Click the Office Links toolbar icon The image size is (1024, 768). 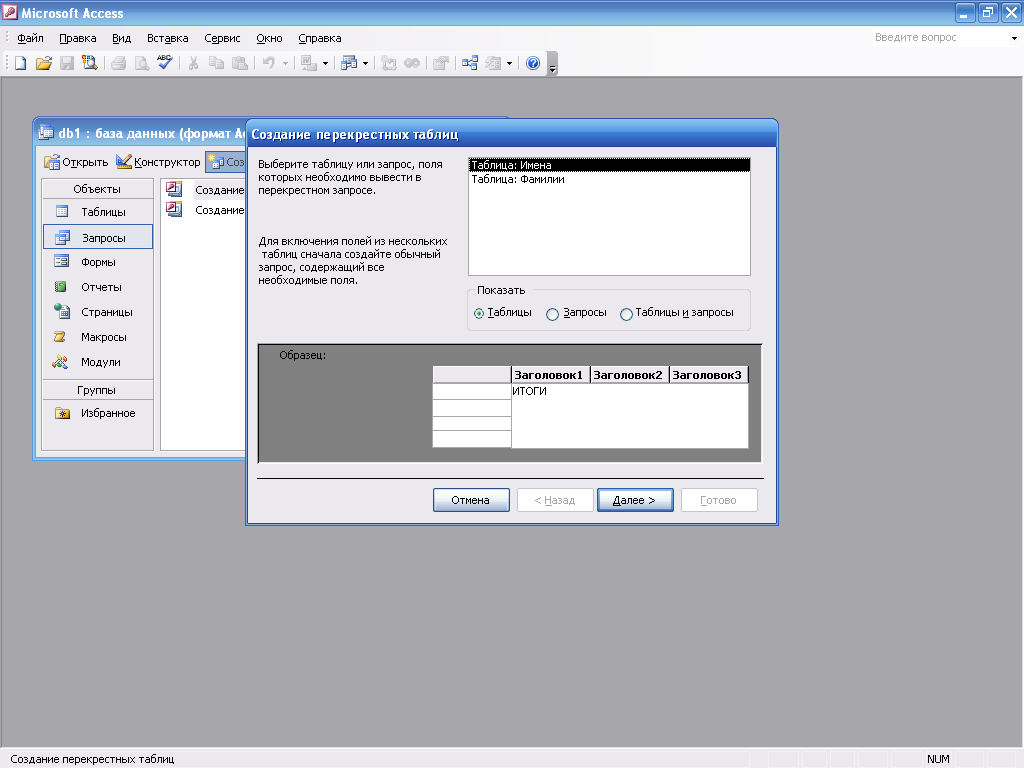pos(309,63)
